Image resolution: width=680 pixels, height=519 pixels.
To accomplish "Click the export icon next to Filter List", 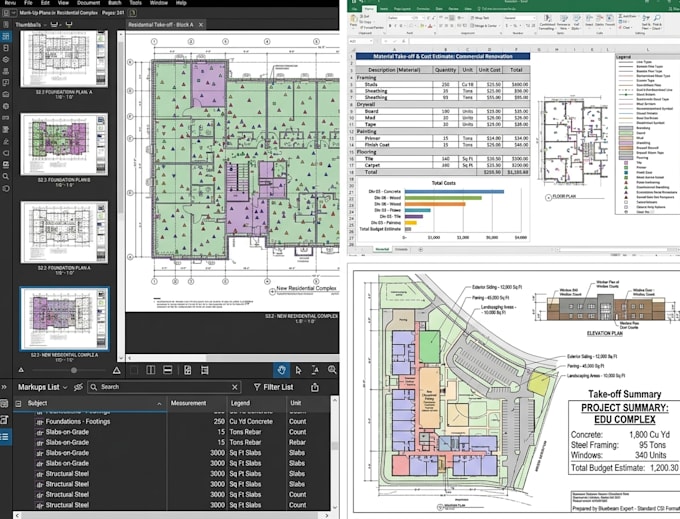I will pyautogui.click(x=315, y=387).
